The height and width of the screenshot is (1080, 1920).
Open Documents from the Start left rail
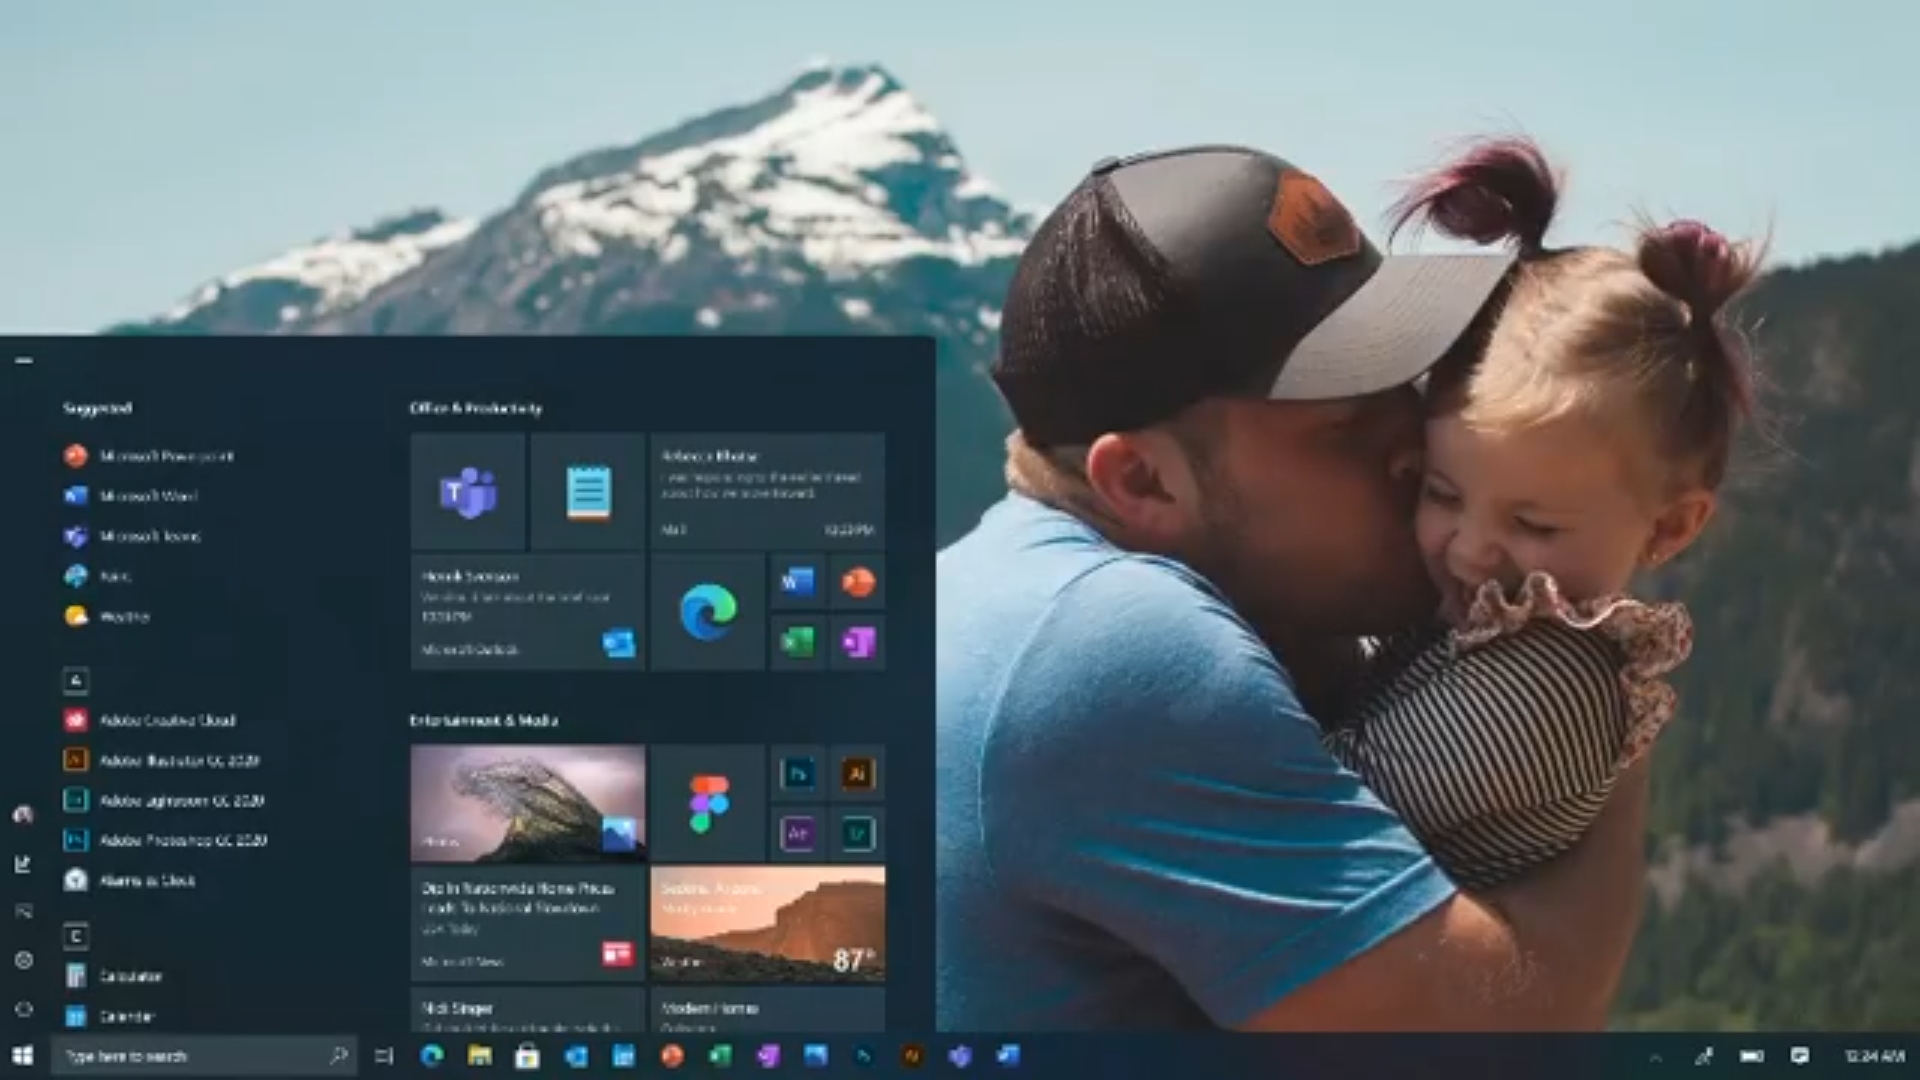(x=23, y=864)
